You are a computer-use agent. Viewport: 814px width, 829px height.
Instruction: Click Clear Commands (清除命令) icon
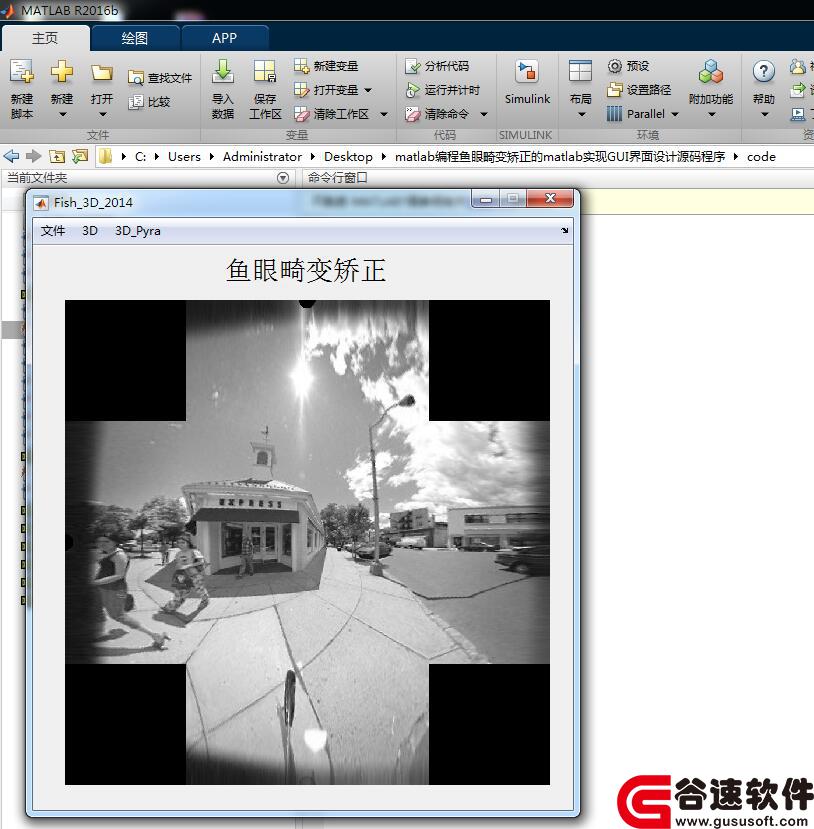pos(412,114)
